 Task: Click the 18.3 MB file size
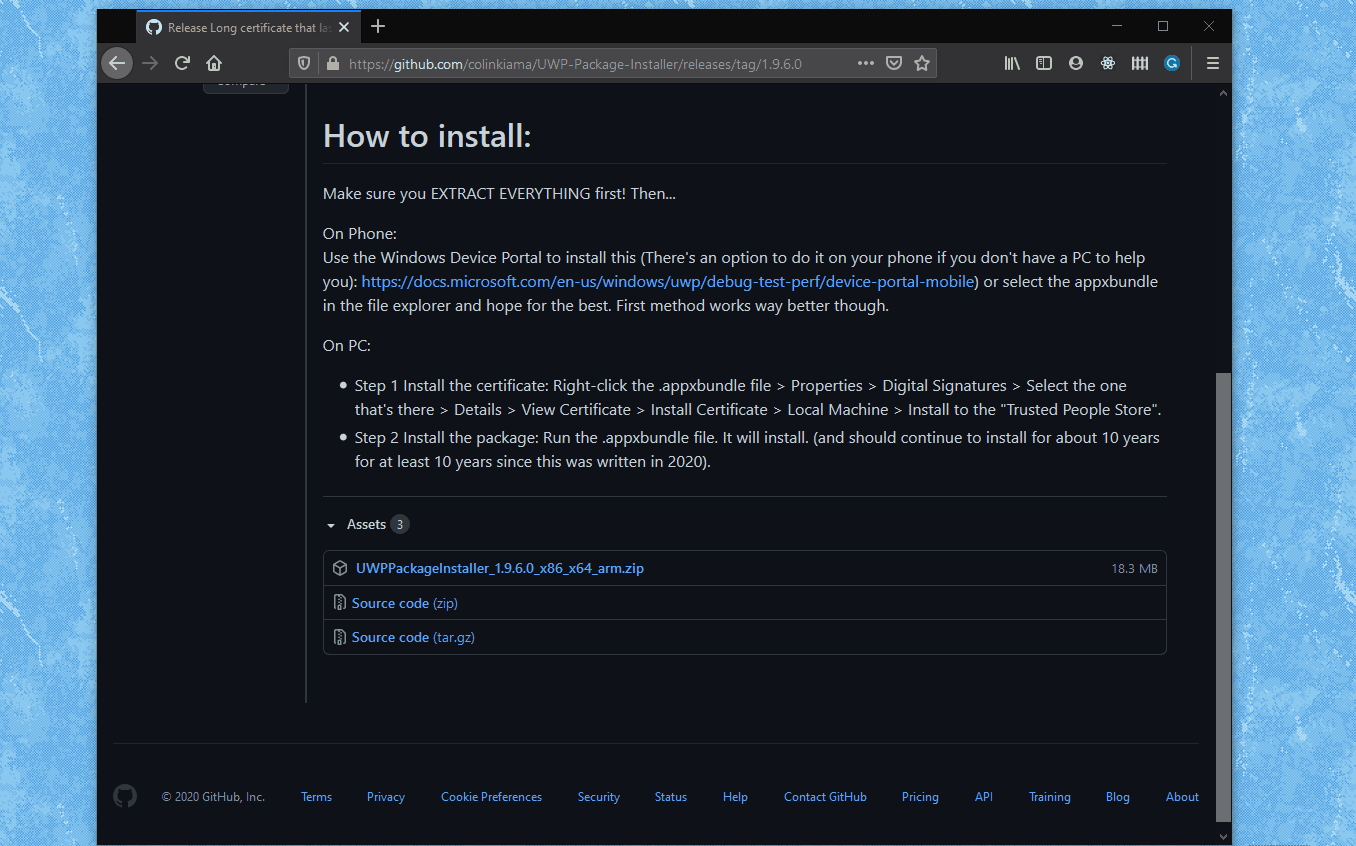click(x=1134, y=568)
